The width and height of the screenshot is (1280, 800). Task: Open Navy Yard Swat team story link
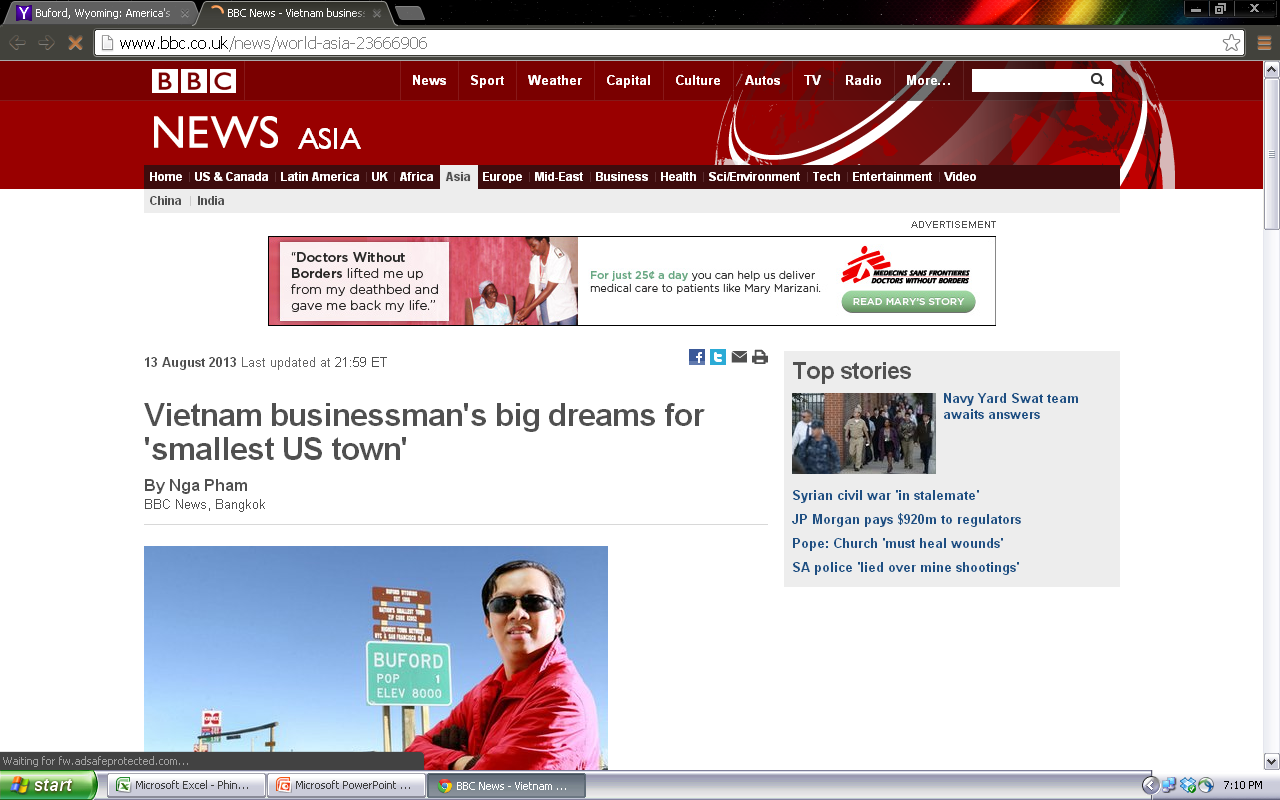point(1010,406)
